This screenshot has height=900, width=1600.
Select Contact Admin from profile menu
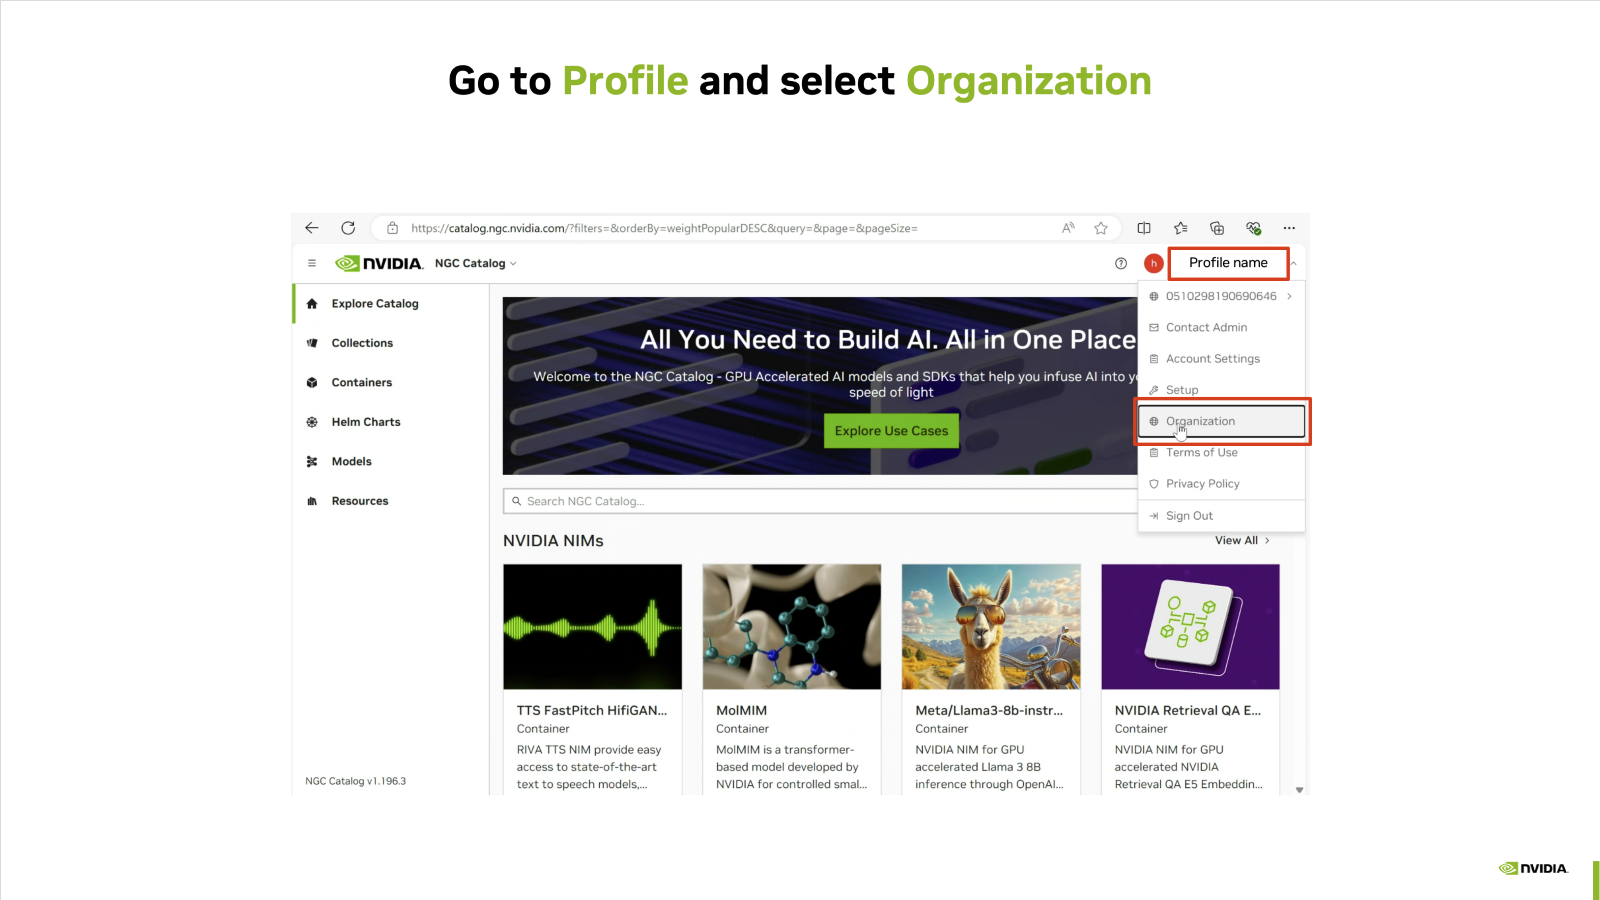click(1221, 327)
